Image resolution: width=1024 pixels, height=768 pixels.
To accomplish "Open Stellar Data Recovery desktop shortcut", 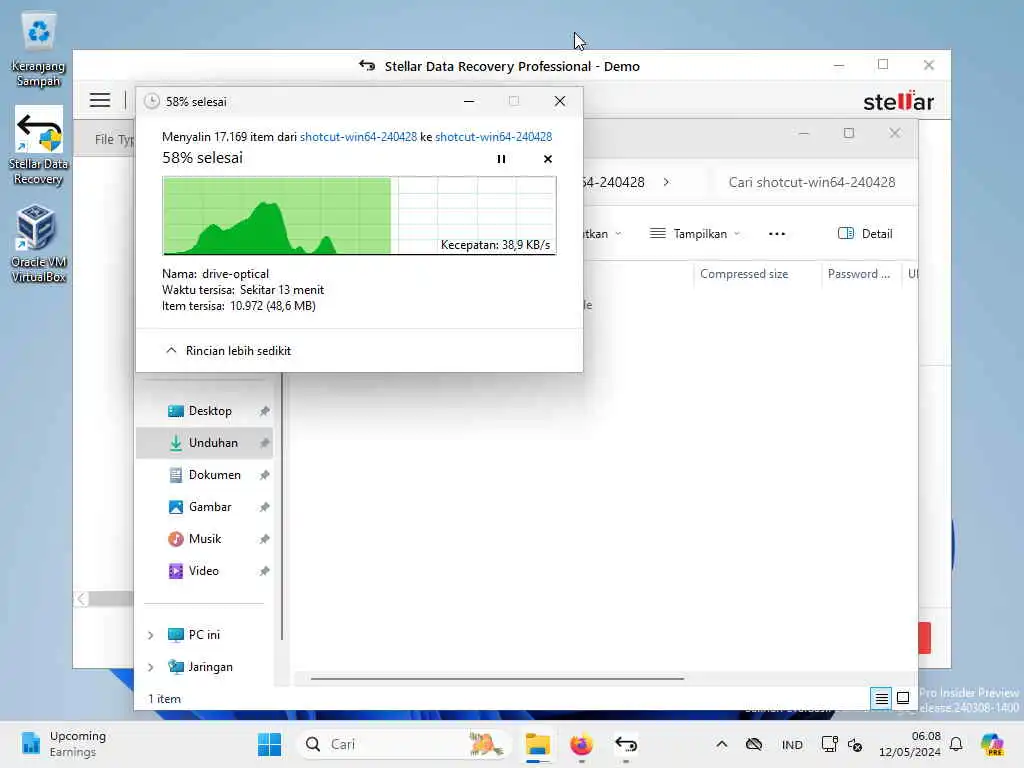I will (x=39, y=146).
